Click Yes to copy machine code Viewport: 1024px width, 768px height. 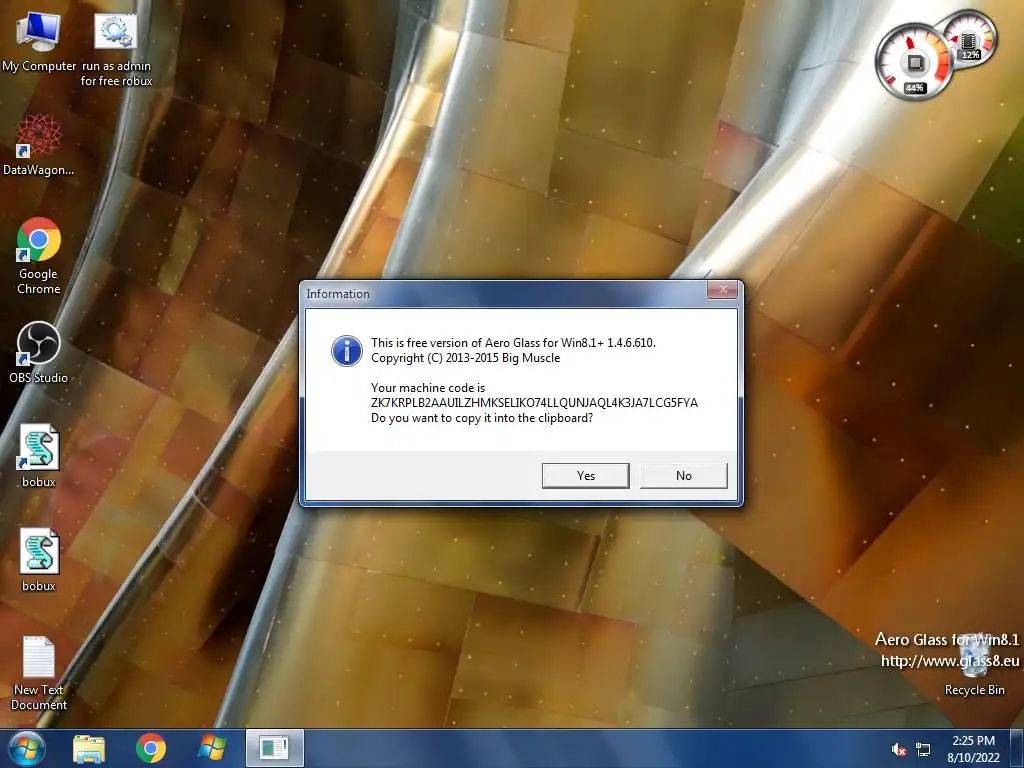[x=586, y=475]
